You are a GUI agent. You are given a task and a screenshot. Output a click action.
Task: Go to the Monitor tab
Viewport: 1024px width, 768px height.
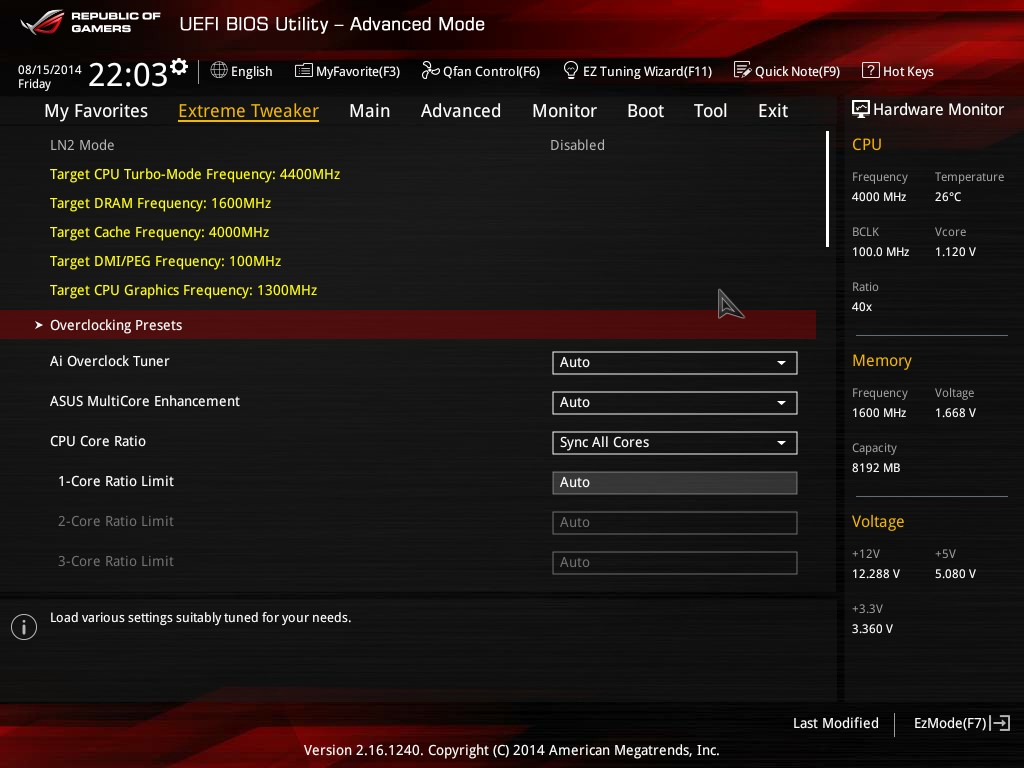coord(564,111)
